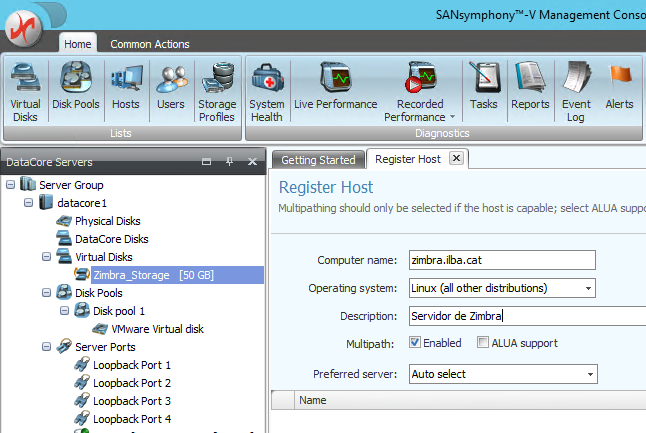
Task: Click the Loopback Port 1 icon
Action: click(x=82, y=365)
